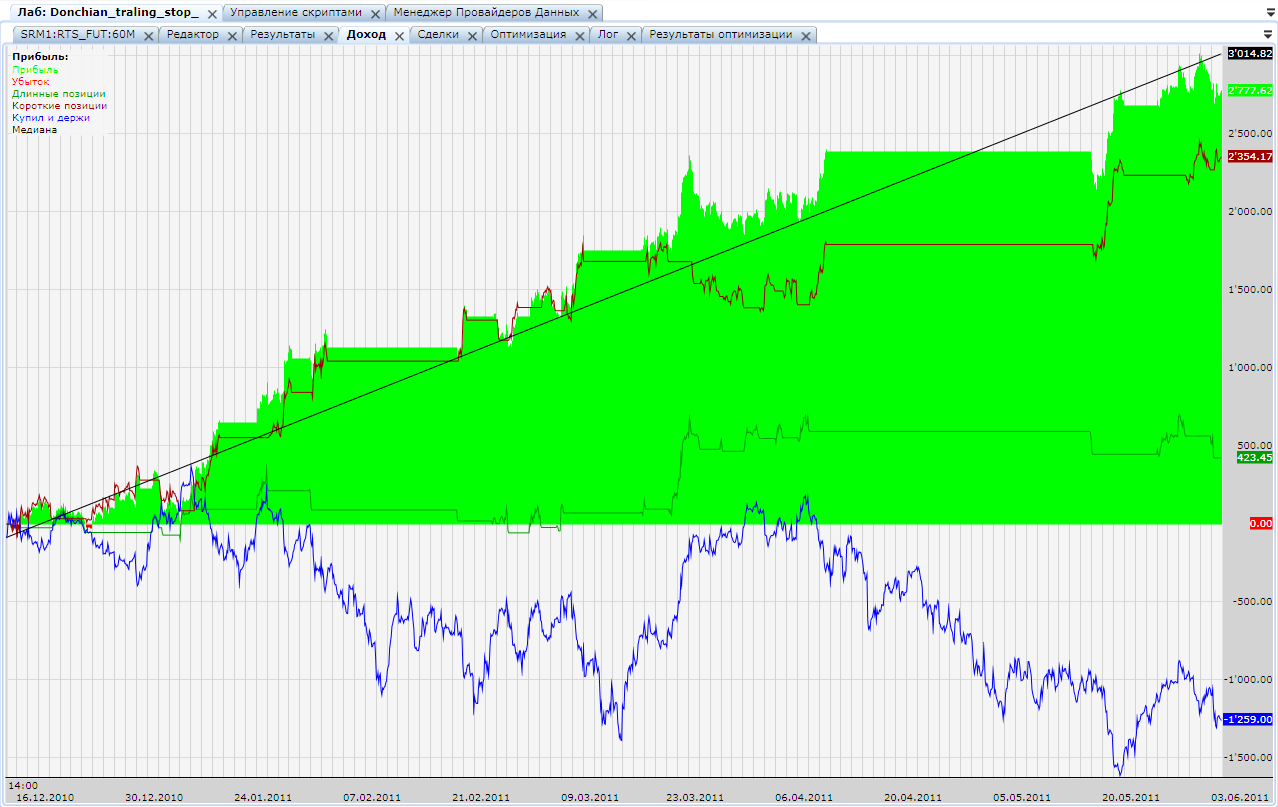This screenshot has width=1278, height=807.
Task: Close the Результаты tab
Action: pyautogui.click(x=328, y=35)
